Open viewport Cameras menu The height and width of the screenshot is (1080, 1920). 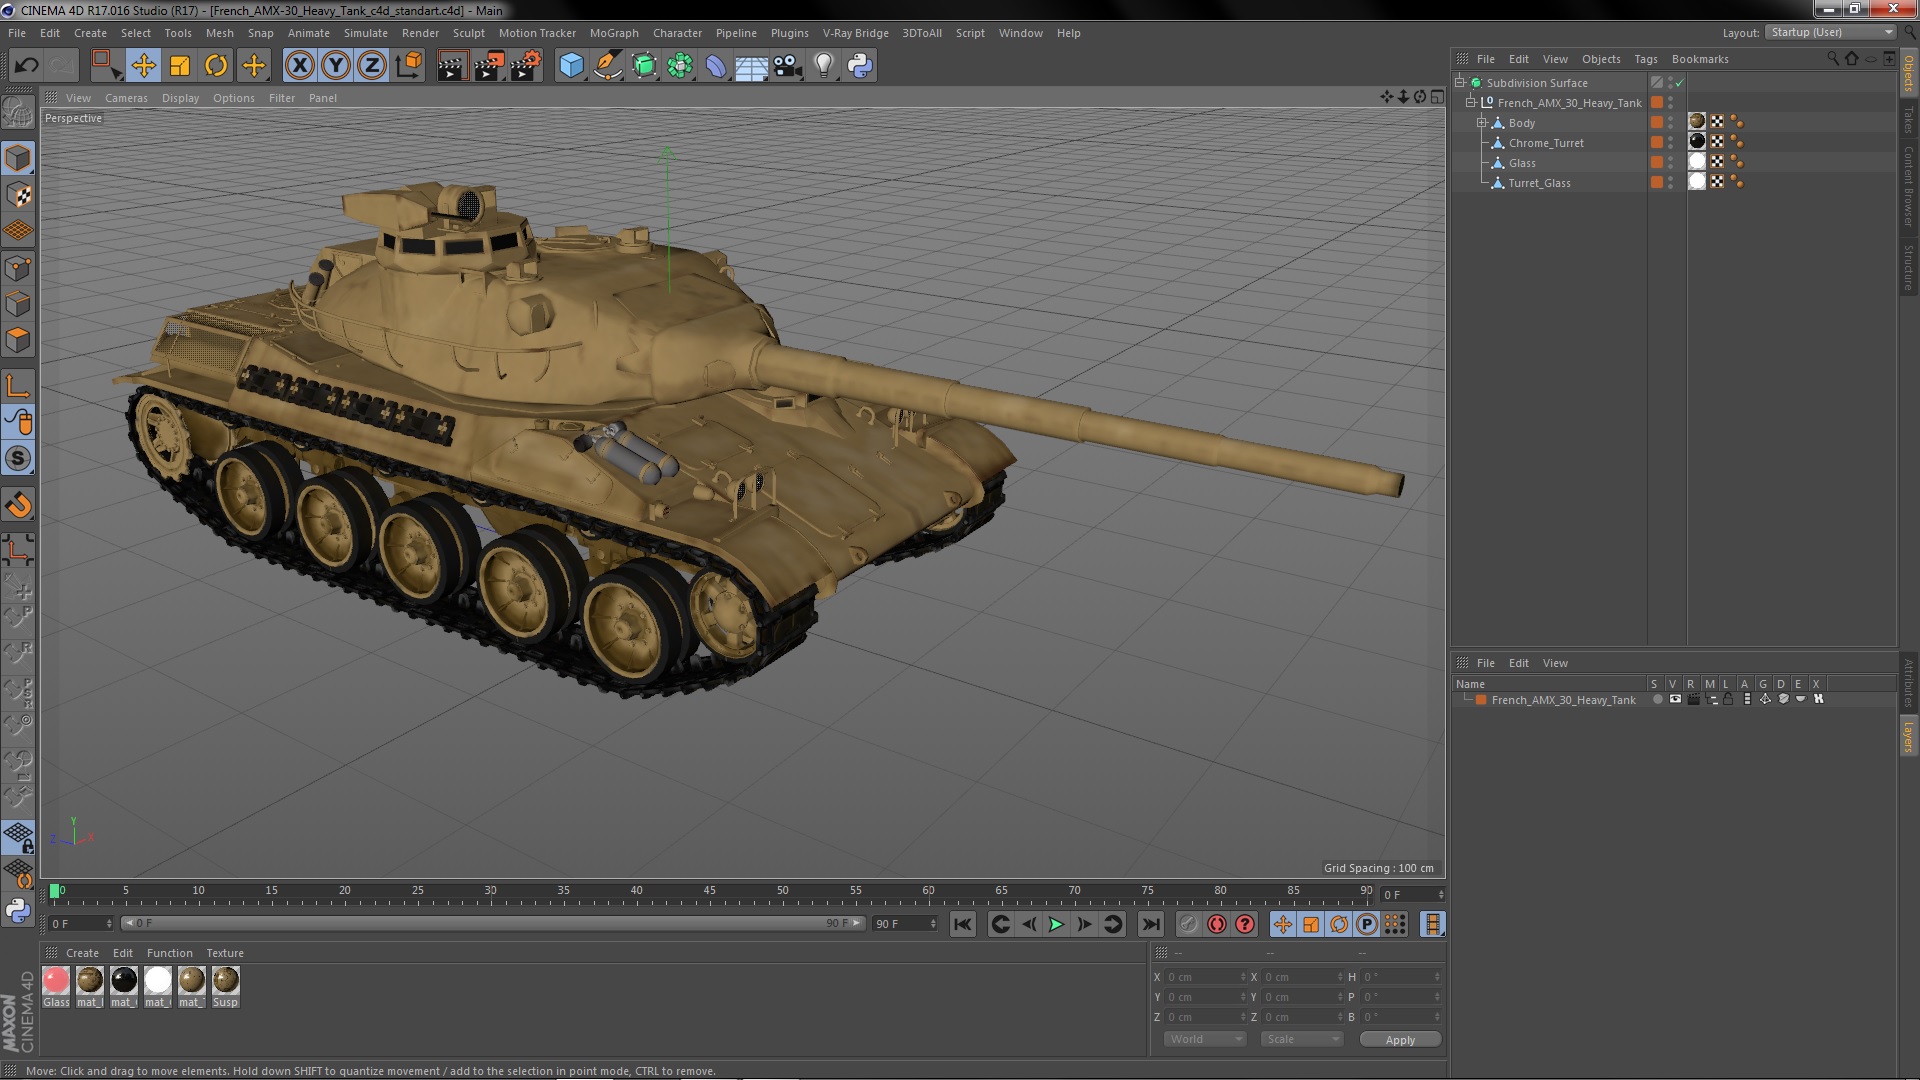click(126, 98)
